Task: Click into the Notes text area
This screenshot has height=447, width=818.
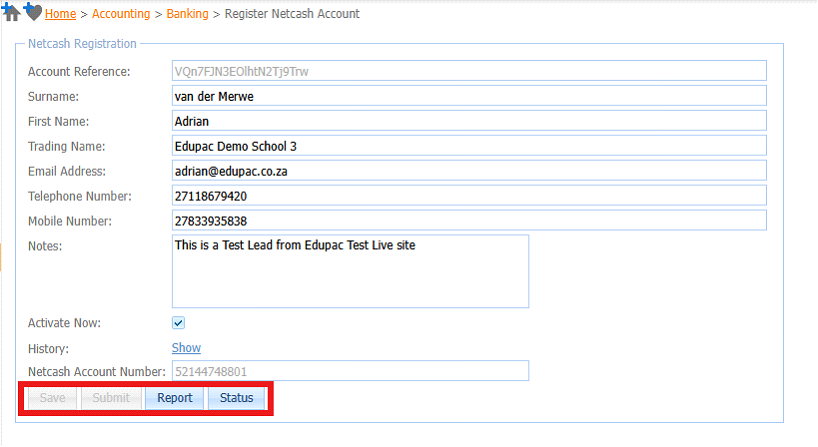Action: coord(350,271)
